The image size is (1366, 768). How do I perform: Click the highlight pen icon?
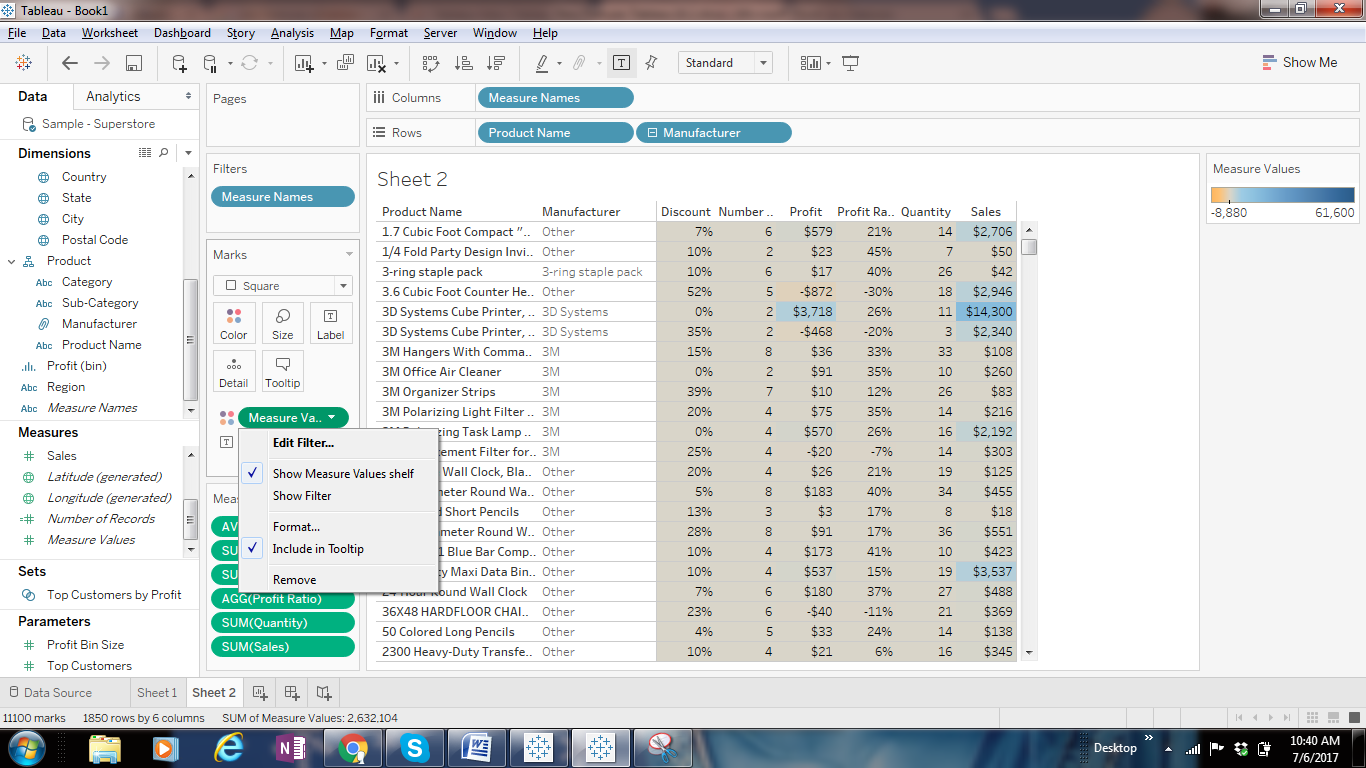(x=542, y=63)
